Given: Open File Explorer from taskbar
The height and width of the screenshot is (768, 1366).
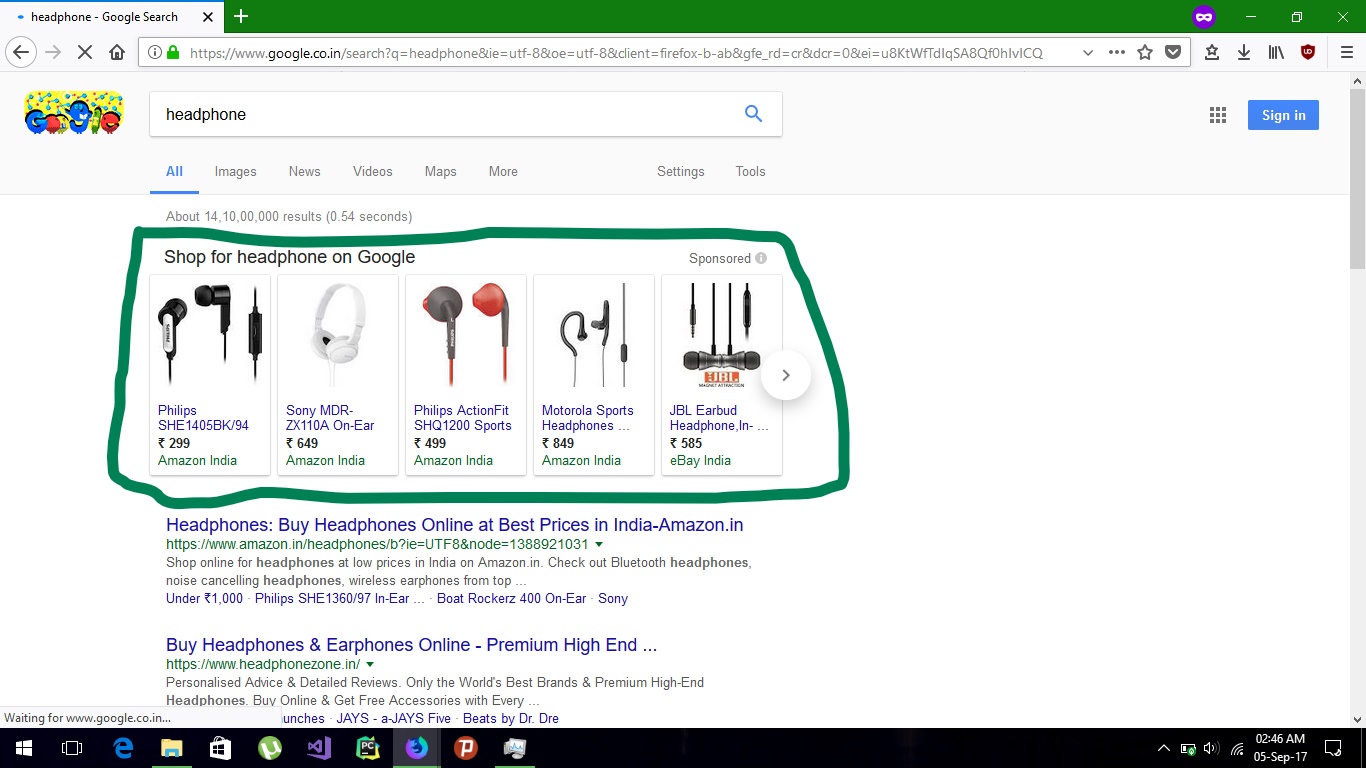Looking at the screenshot, I should click(x=172, y=748).
